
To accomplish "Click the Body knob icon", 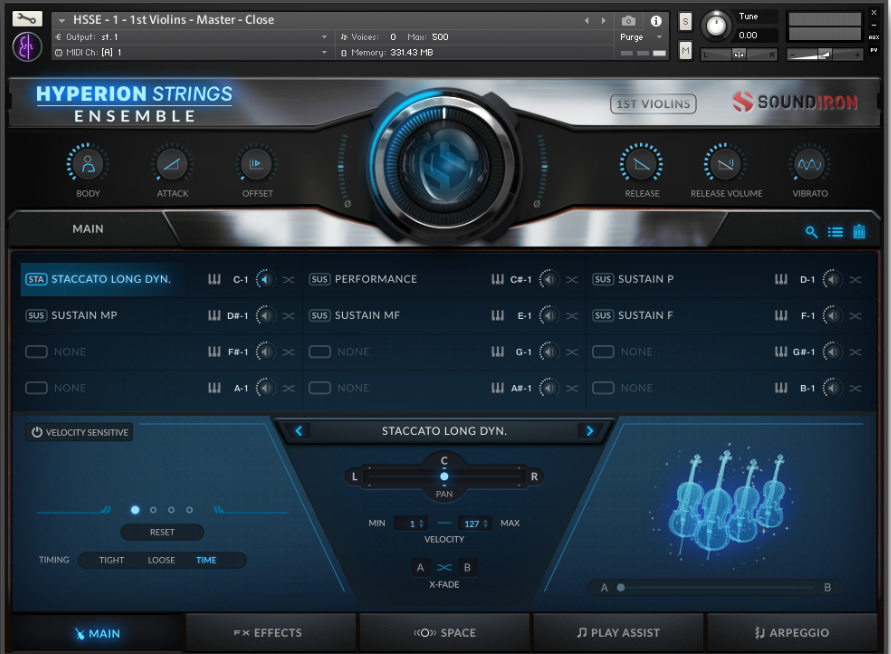I will click(x=88, y=164).
